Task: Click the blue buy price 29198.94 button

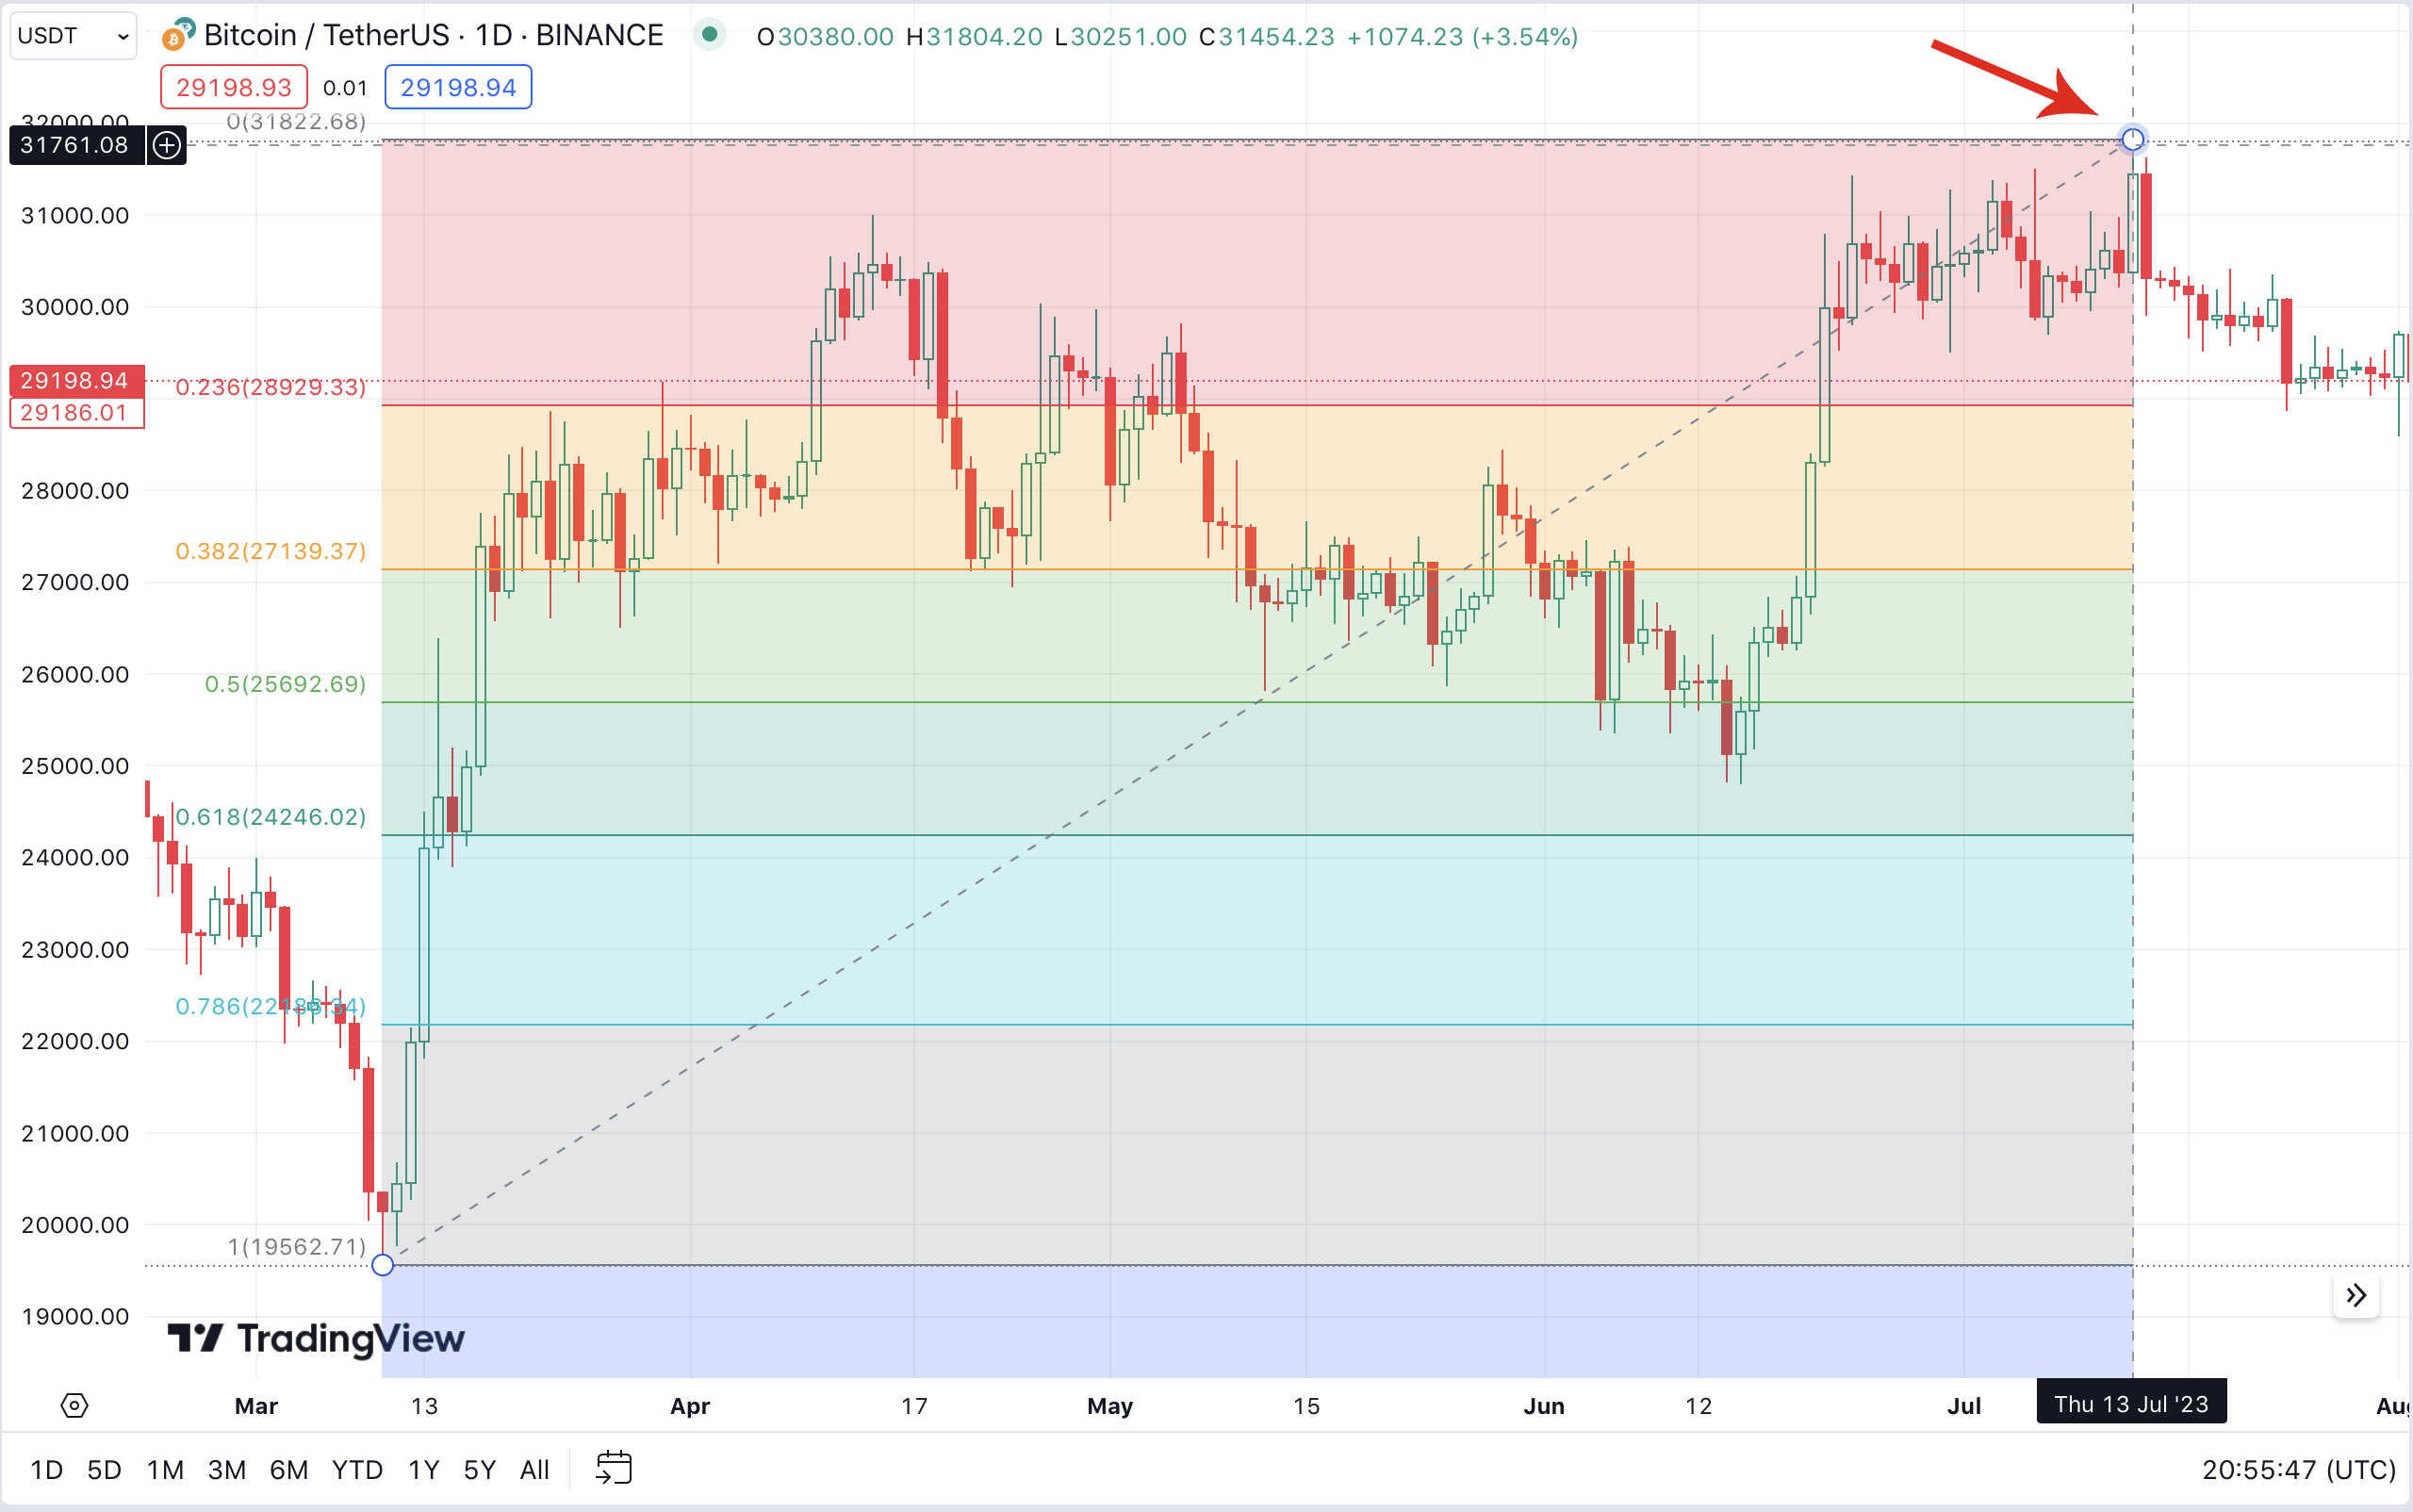Action: coord(458,88)
